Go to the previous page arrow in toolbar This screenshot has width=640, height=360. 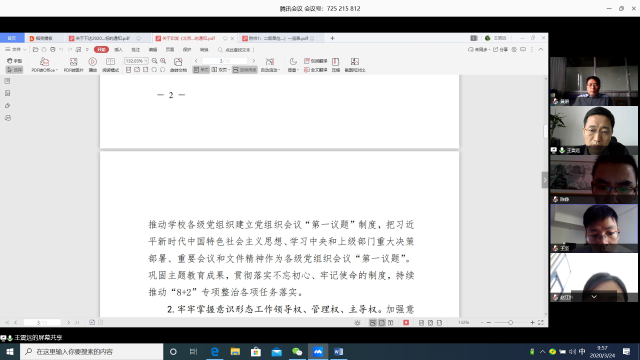tap(196, 61)
